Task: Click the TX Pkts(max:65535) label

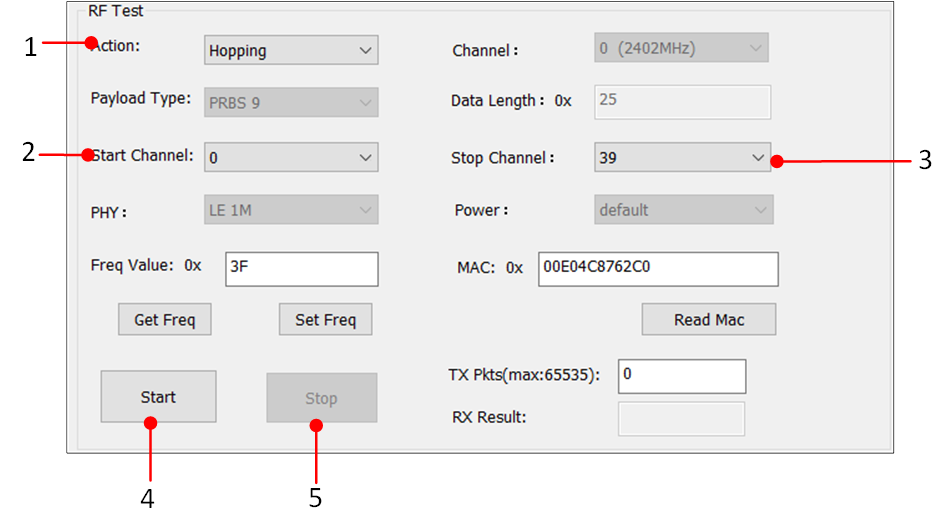Action: tap(524, 376)
